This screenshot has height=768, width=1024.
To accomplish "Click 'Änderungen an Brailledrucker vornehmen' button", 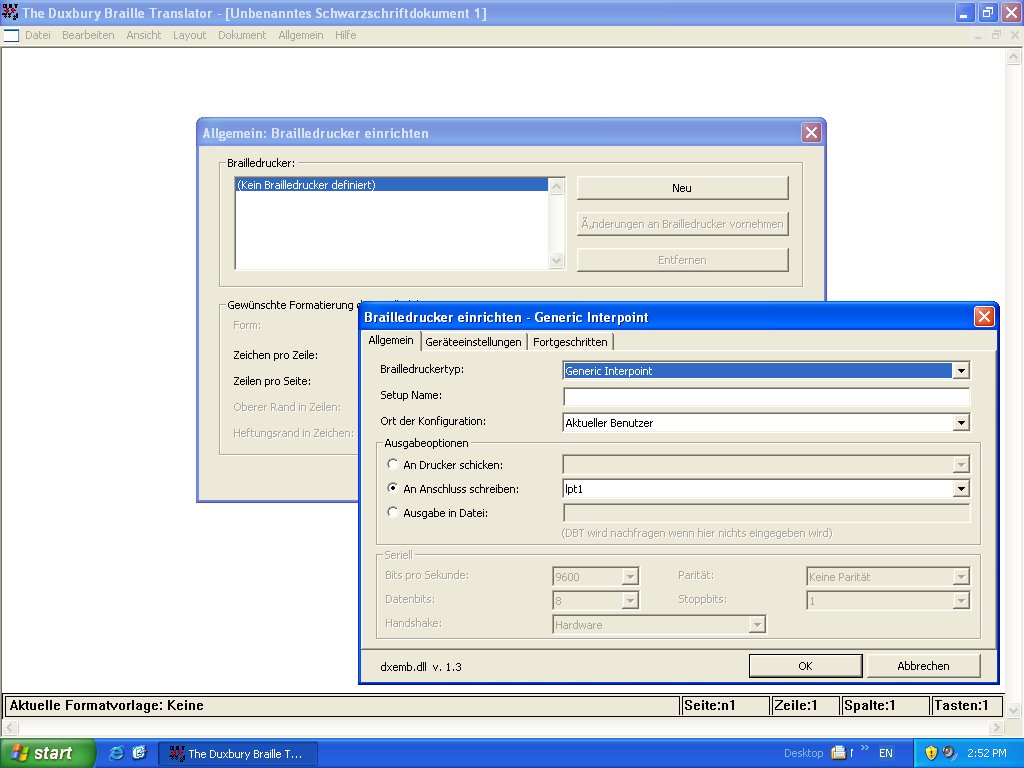I will click(682, 224).
